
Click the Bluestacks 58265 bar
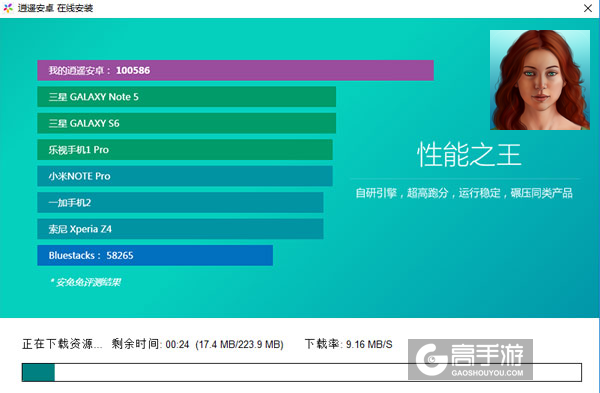(x=155, y=255)
